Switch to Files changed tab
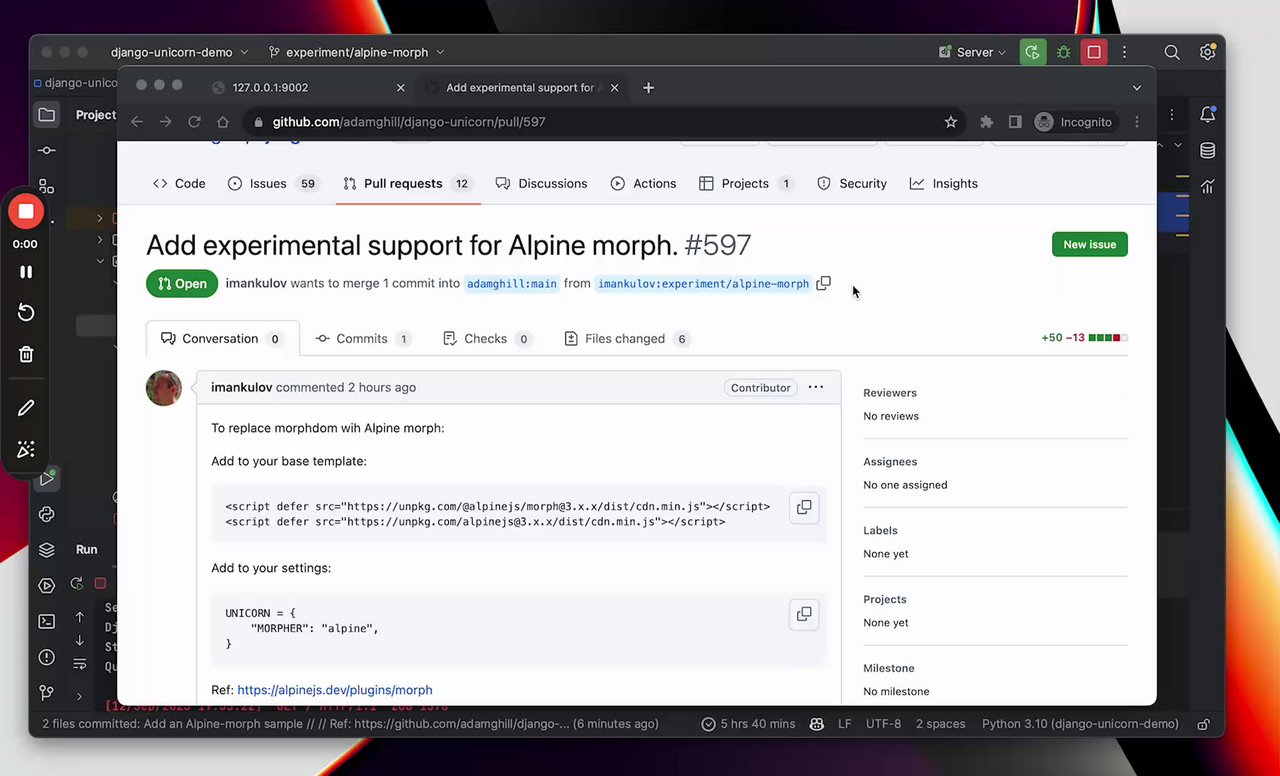 point(626,339)
